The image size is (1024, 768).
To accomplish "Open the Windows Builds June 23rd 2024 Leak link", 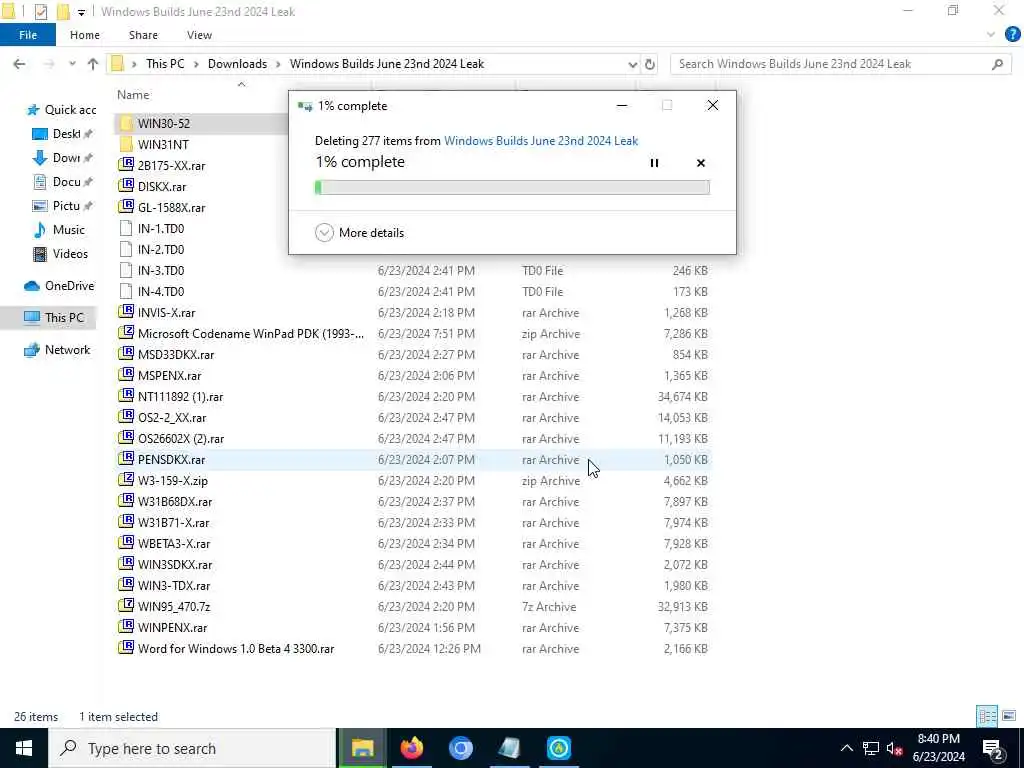I will click(x=541, y=140).
